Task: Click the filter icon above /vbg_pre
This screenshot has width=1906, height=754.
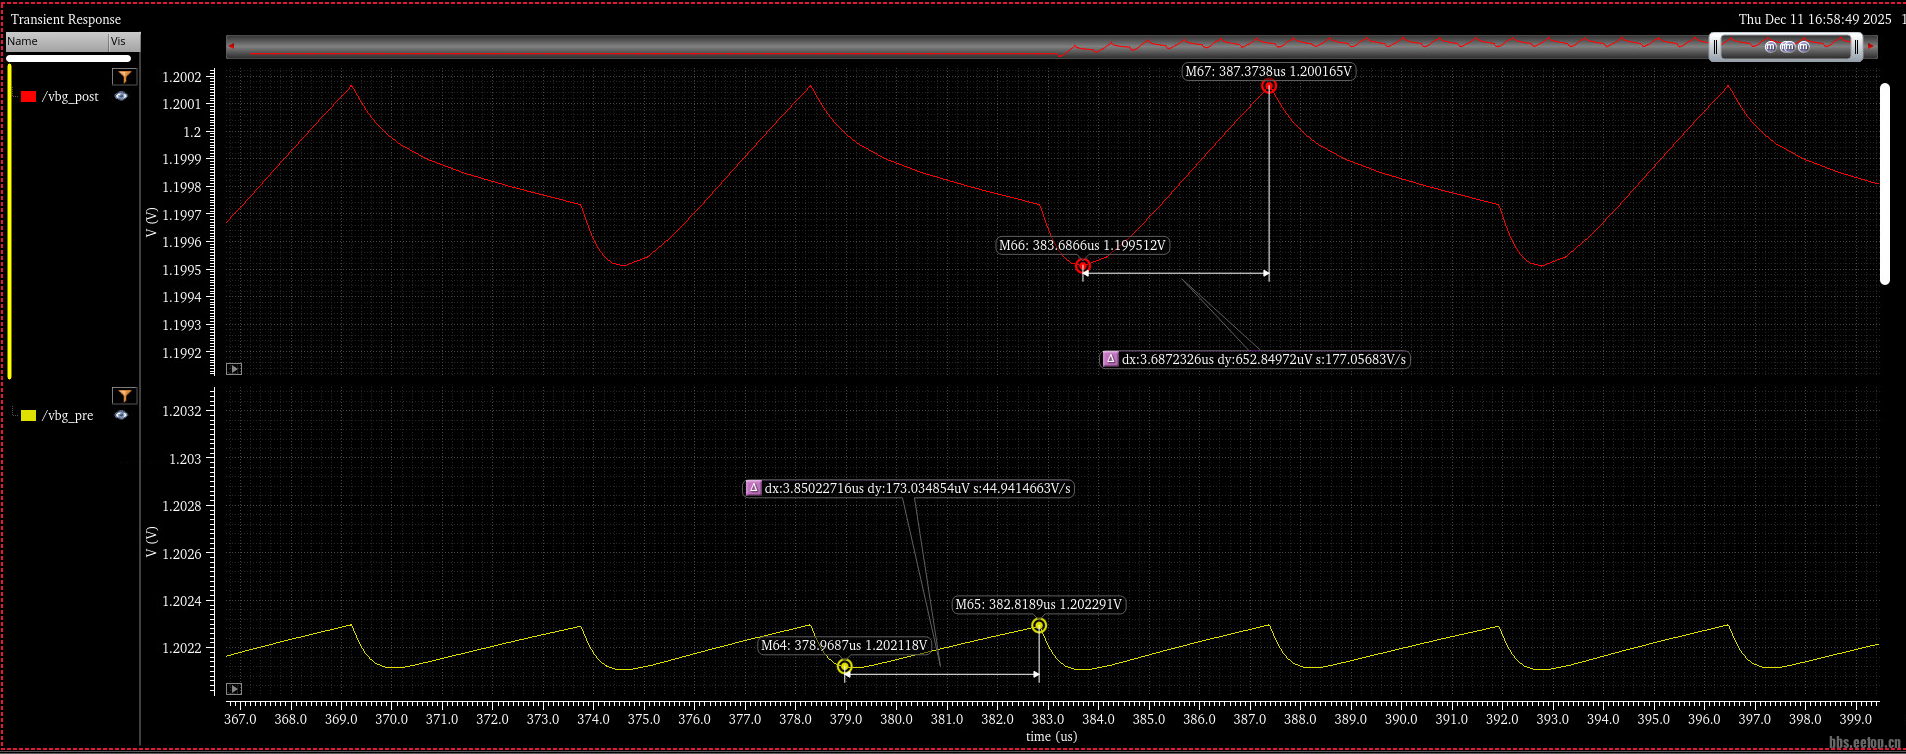Action: click(x=124, y=396)
